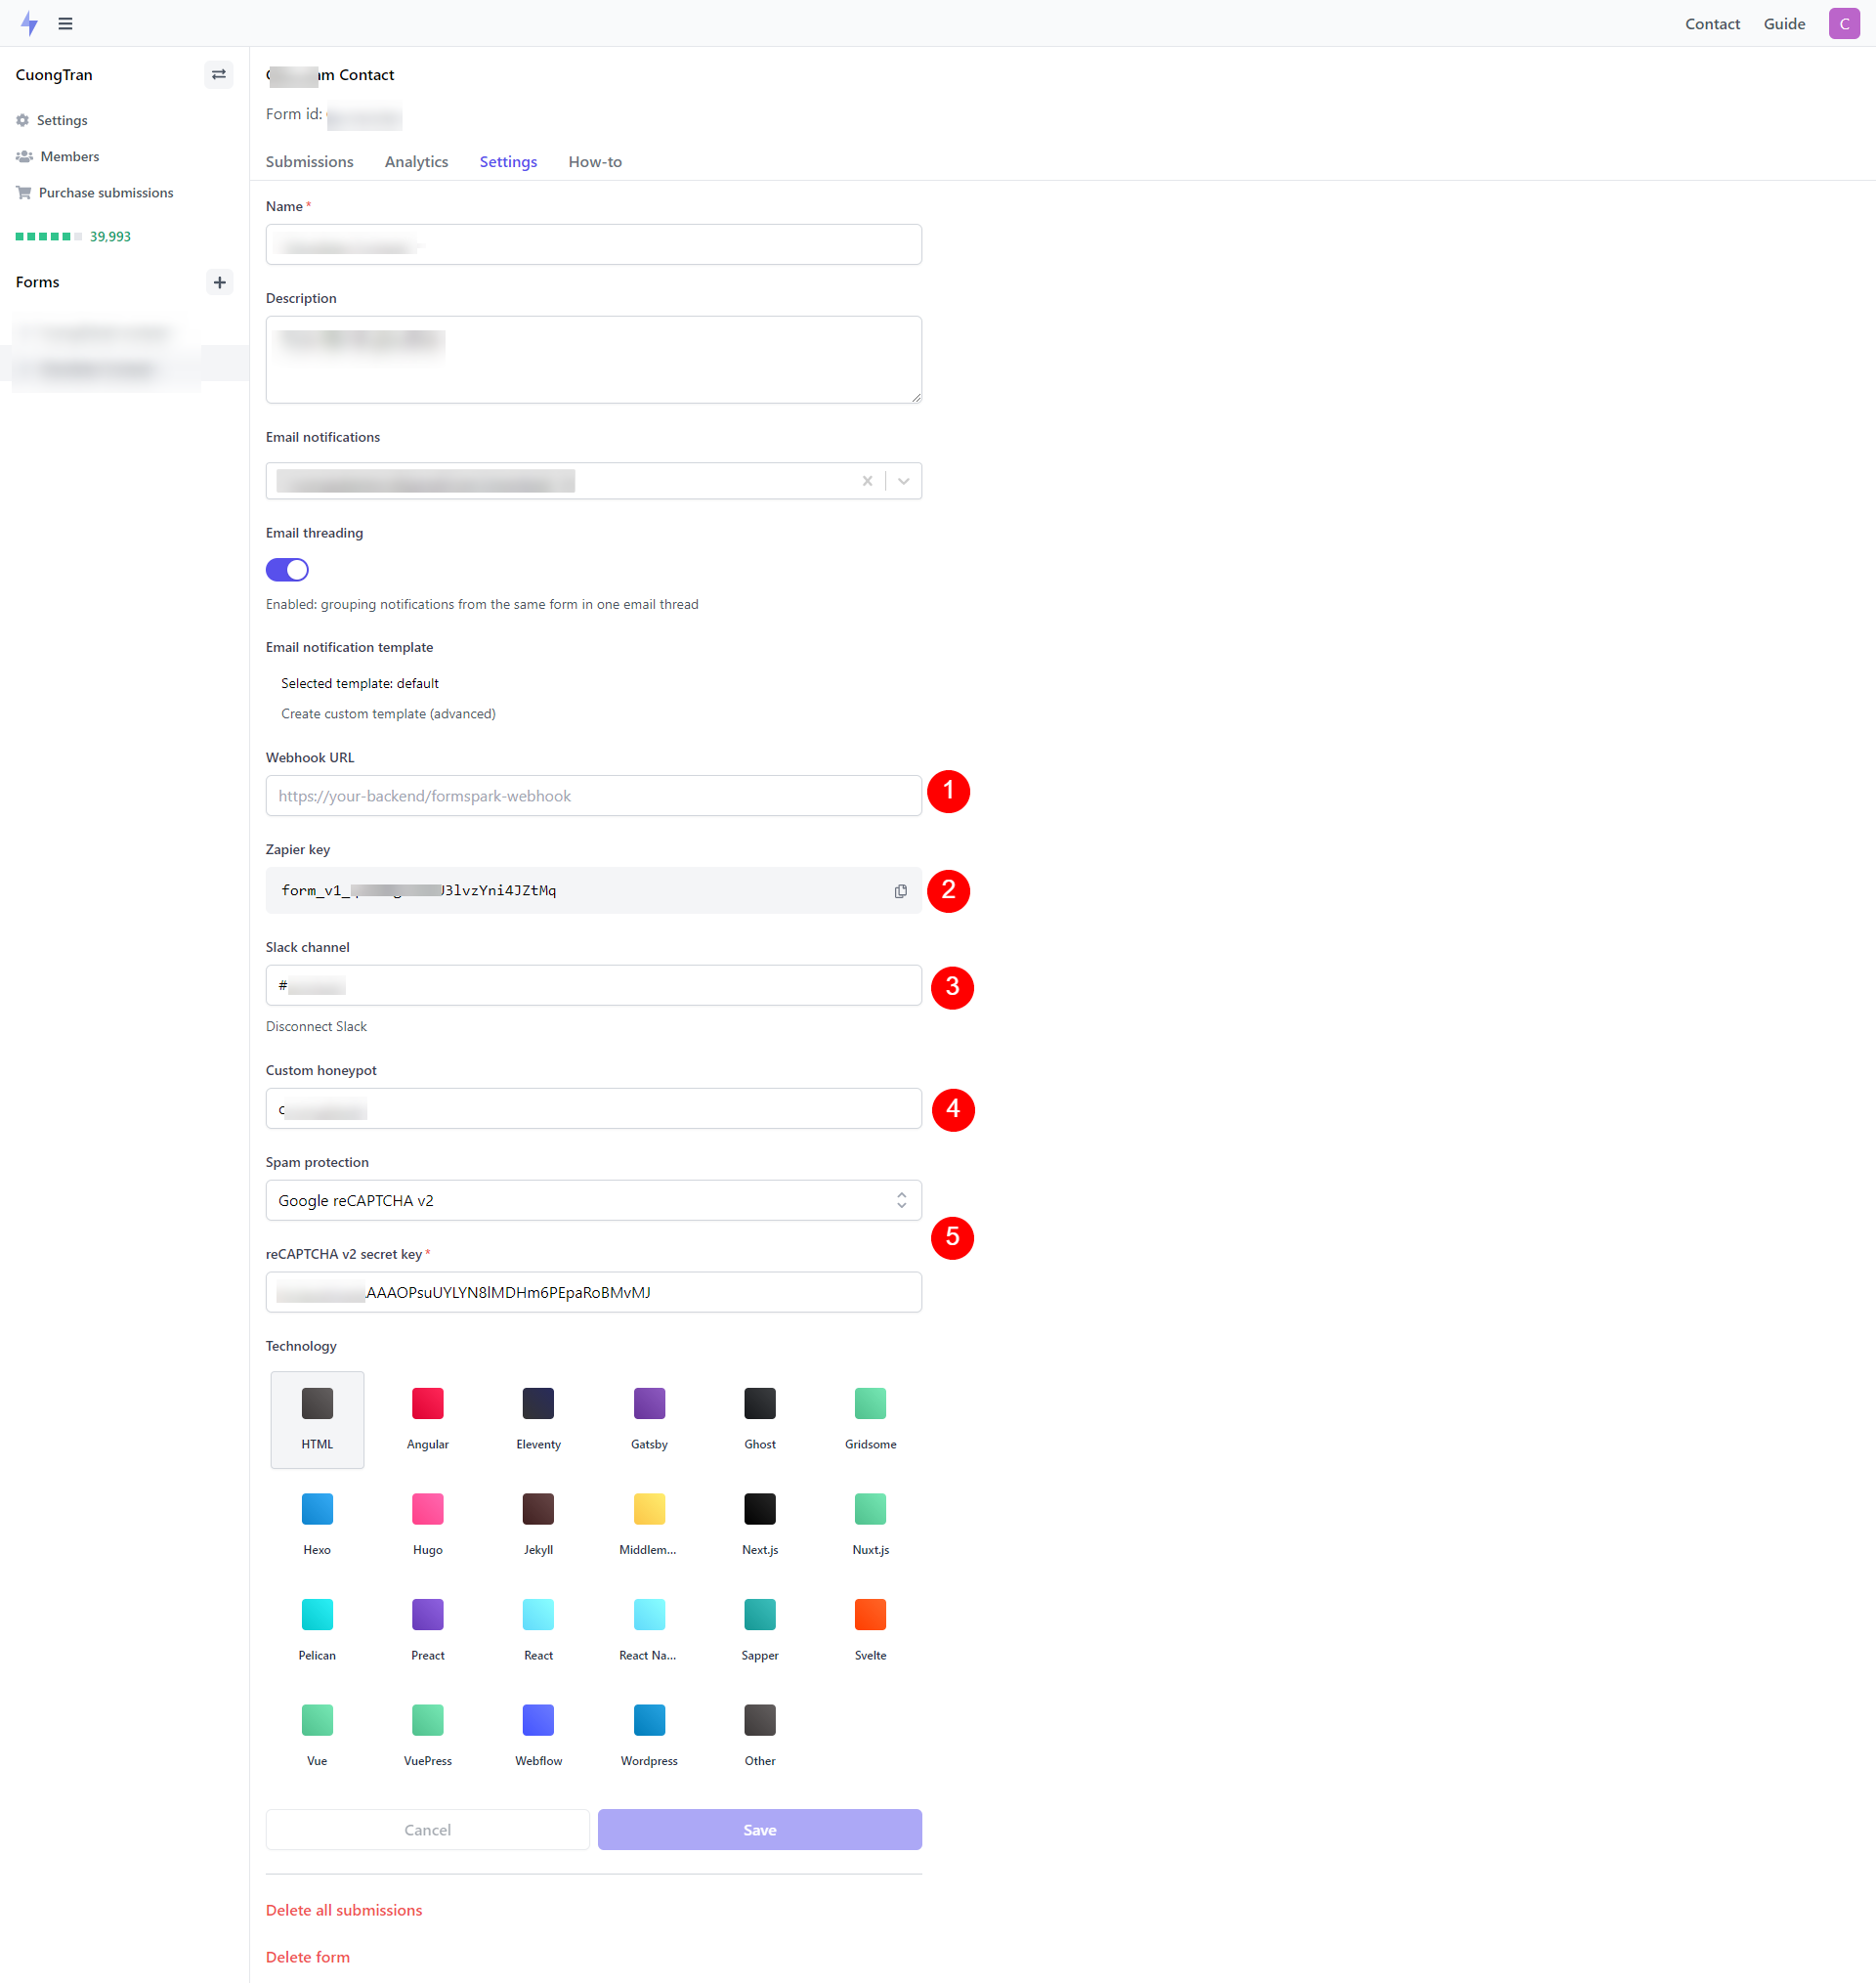Click the copy icon next to Zapier key
The image size is (1876, 1984).
[899, 888]
